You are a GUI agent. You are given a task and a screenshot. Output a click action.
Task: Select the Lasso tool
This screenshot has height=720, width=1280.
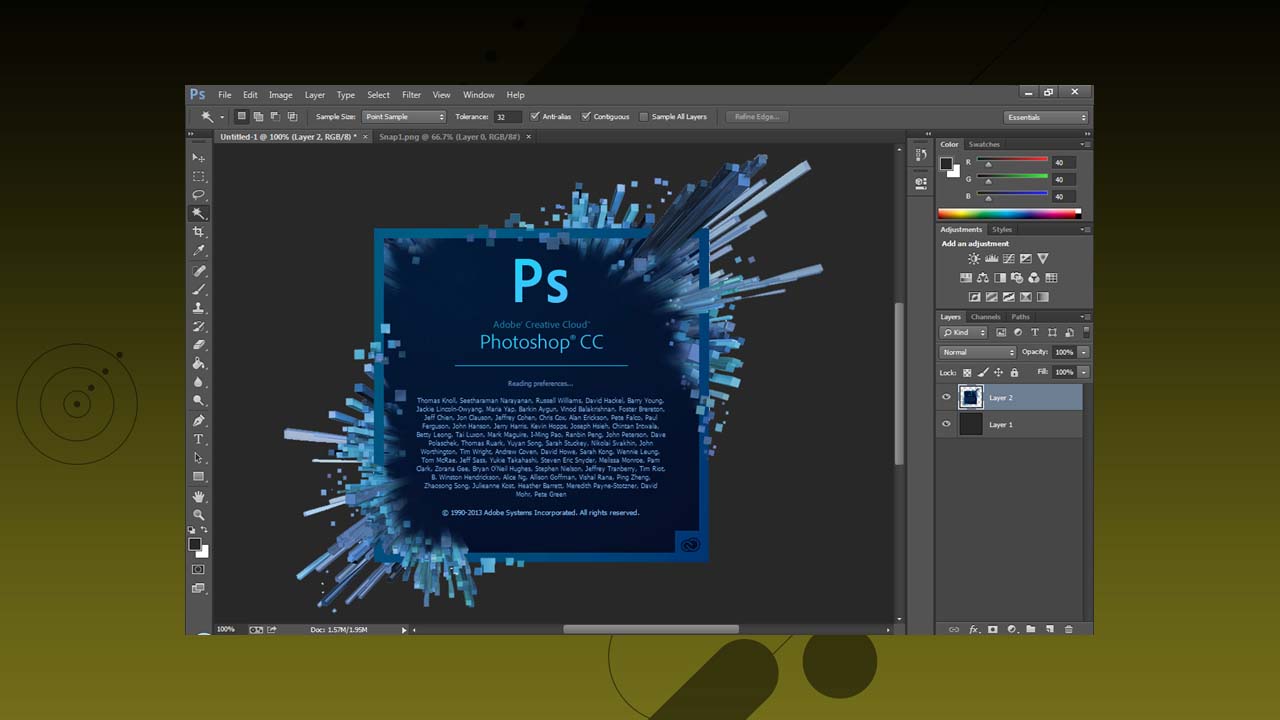pyautogui.click(x=198, y=194)
